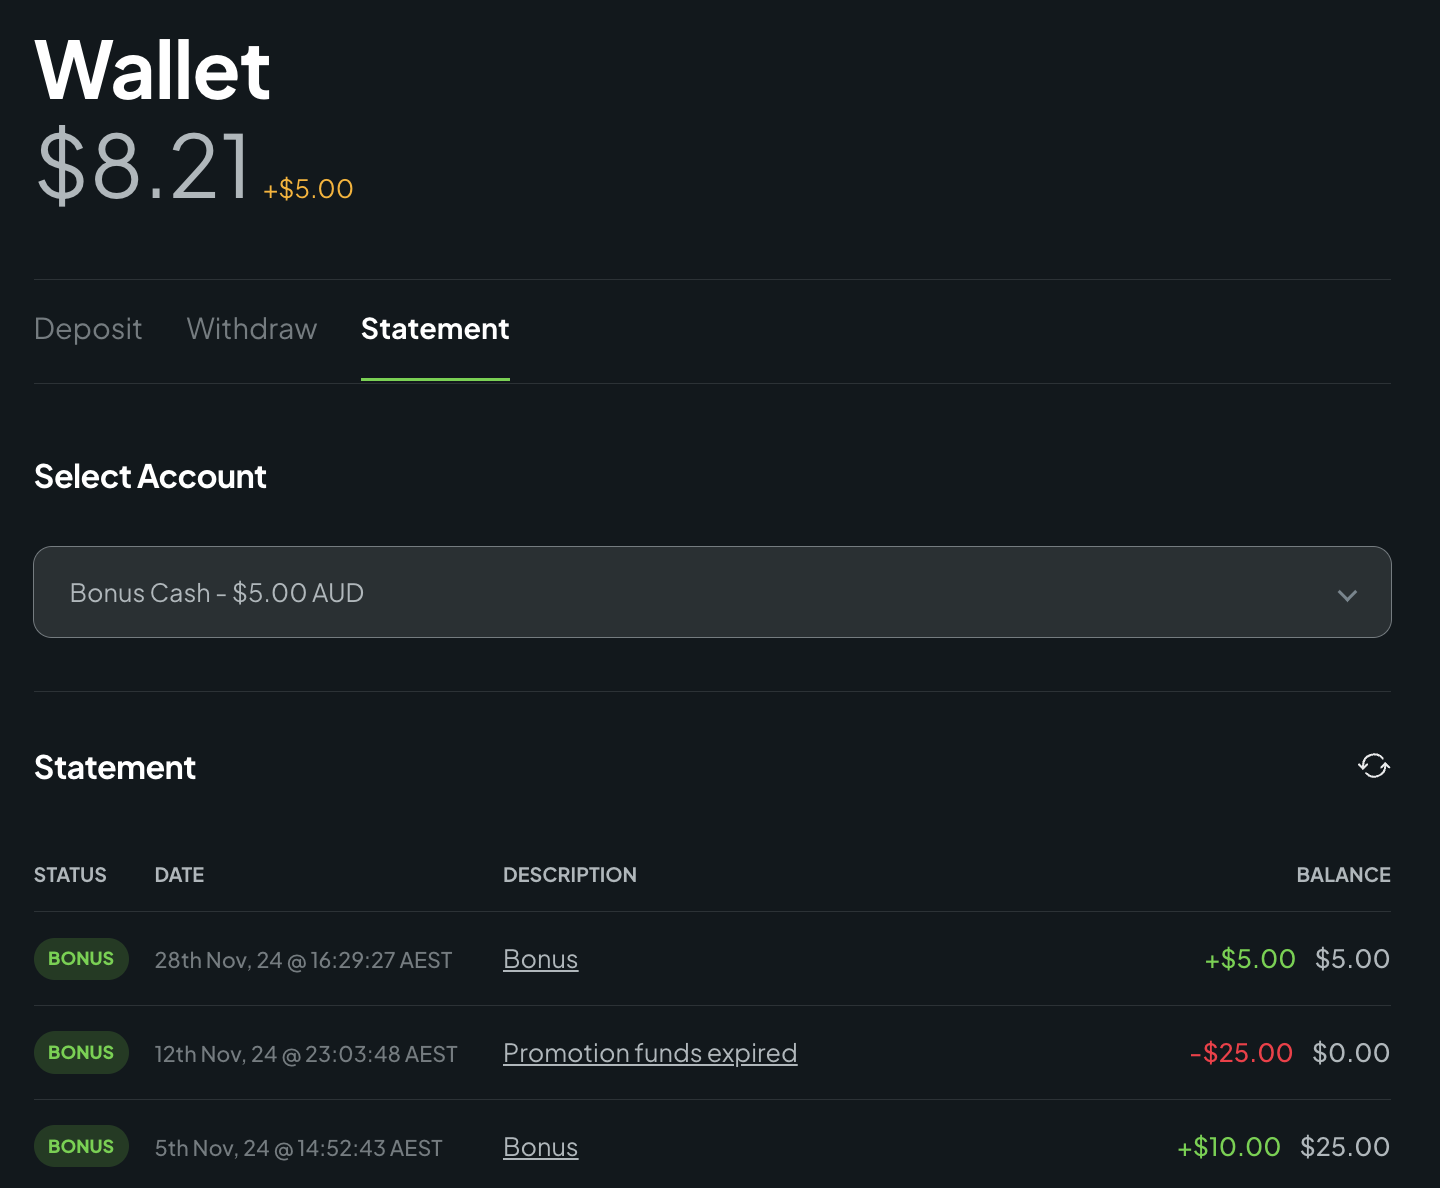Viewport: 1440px width, 1188px height.
Task: Click the Wallet page title
Action: 152,70
